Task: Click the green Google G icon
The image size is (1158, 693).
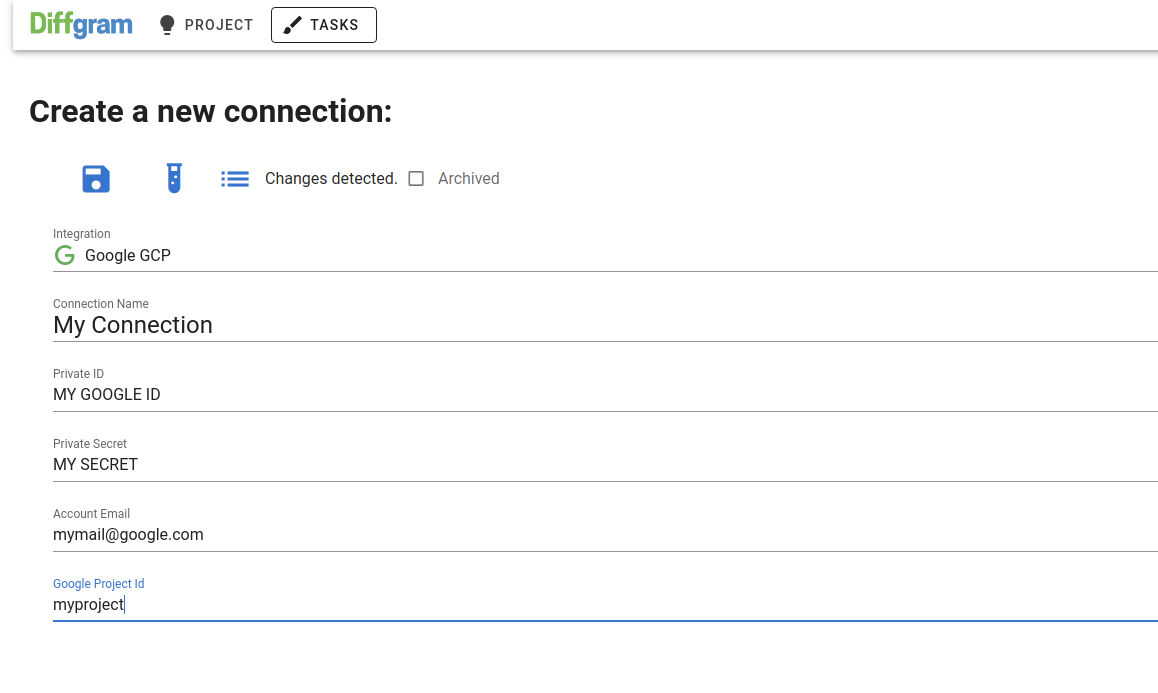Action: click(x=65, y=256)
